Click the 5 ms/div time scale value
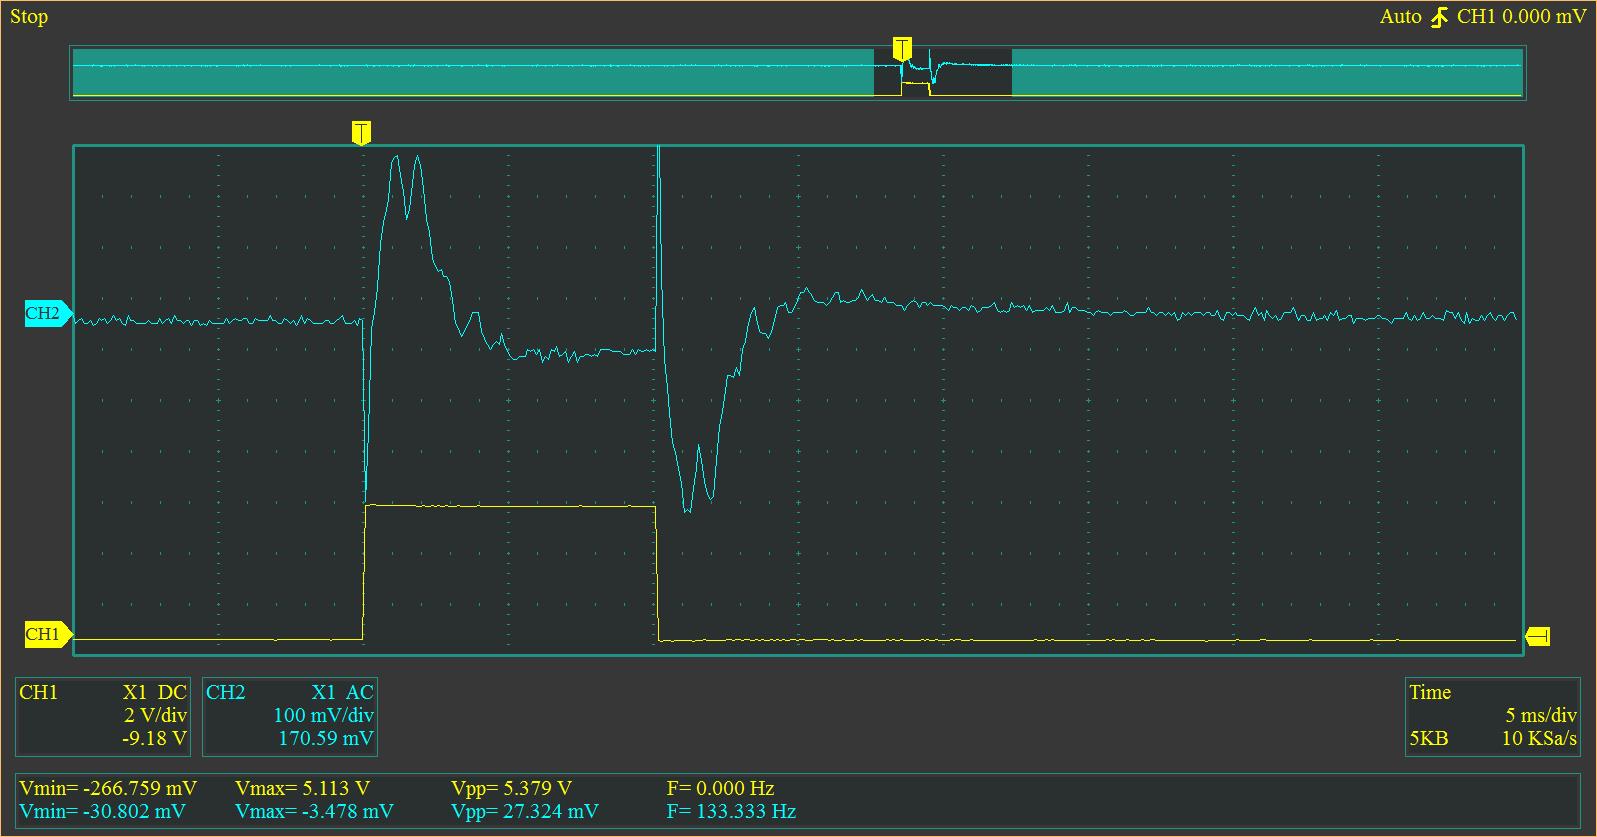This screenshot has width=1597, height=837. (1541, 716)
